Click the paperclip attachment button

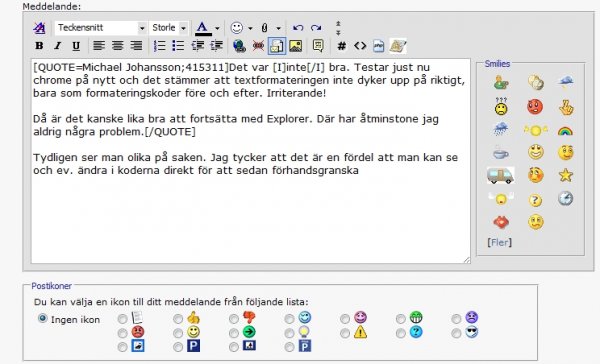click(264, 28)
